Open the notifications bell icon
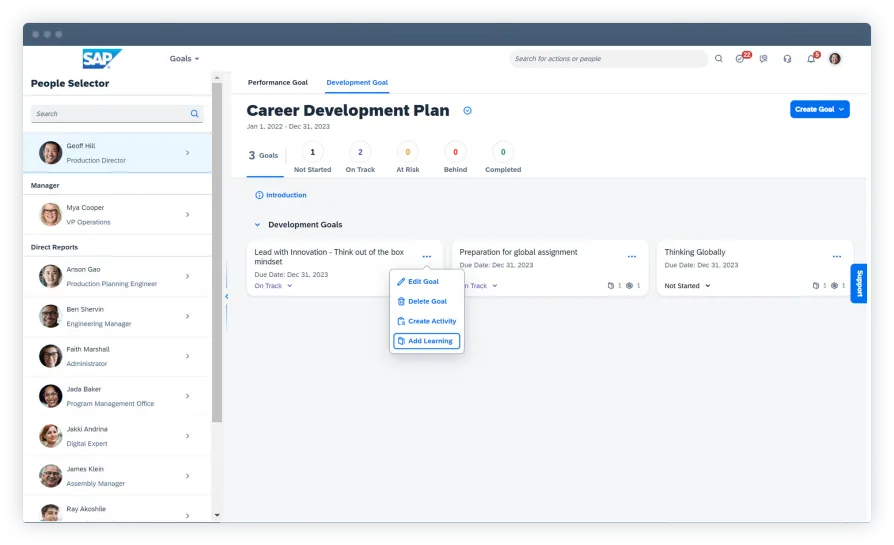Viewport: 894px width, 545px height. click(811, 59)
